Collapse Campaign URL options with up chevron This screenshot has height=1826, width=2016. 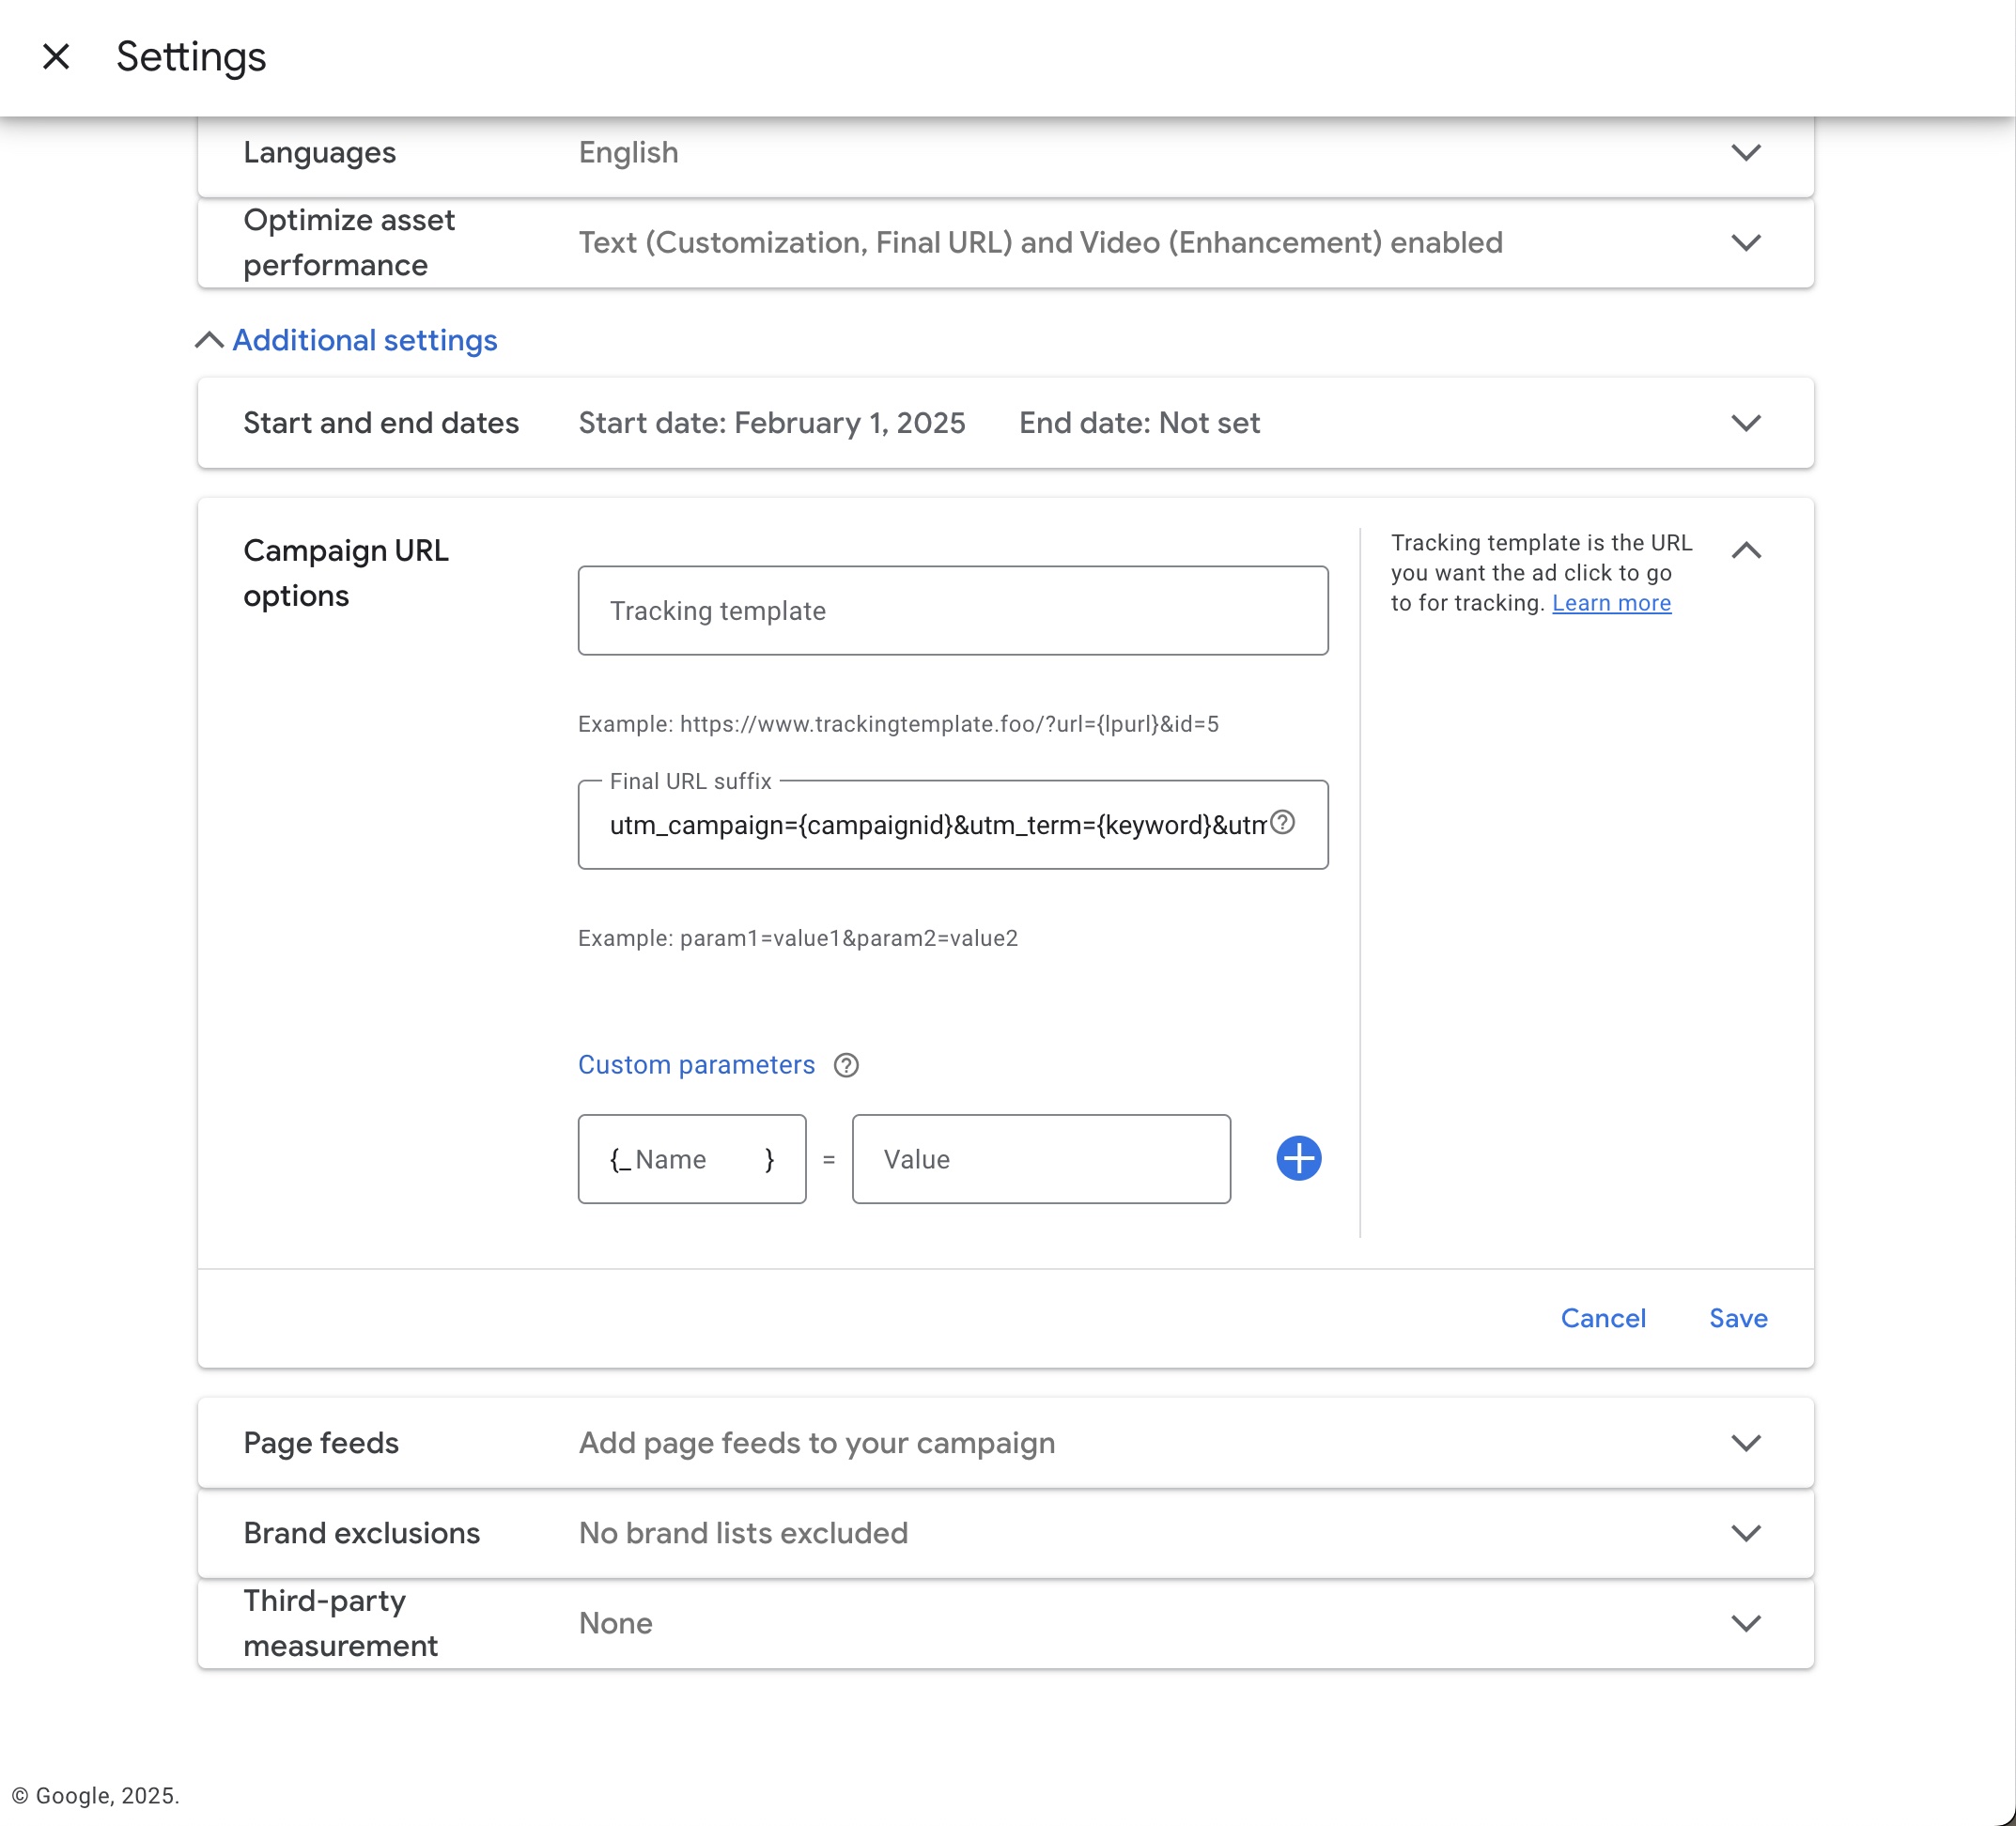[x=1745, y=550]
